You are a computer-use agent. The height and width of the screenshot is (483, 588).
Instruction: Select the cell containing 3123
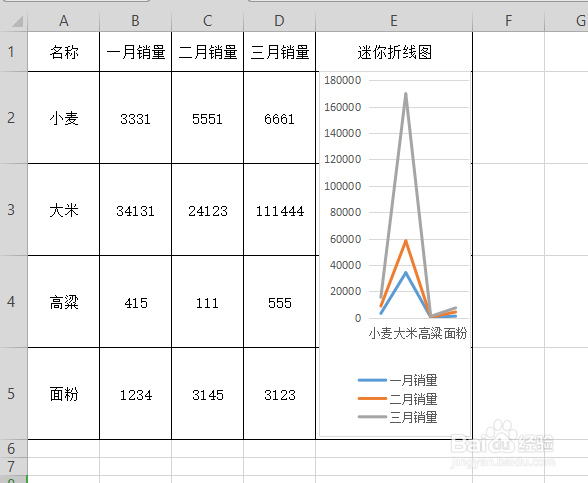tap(279, 394)
